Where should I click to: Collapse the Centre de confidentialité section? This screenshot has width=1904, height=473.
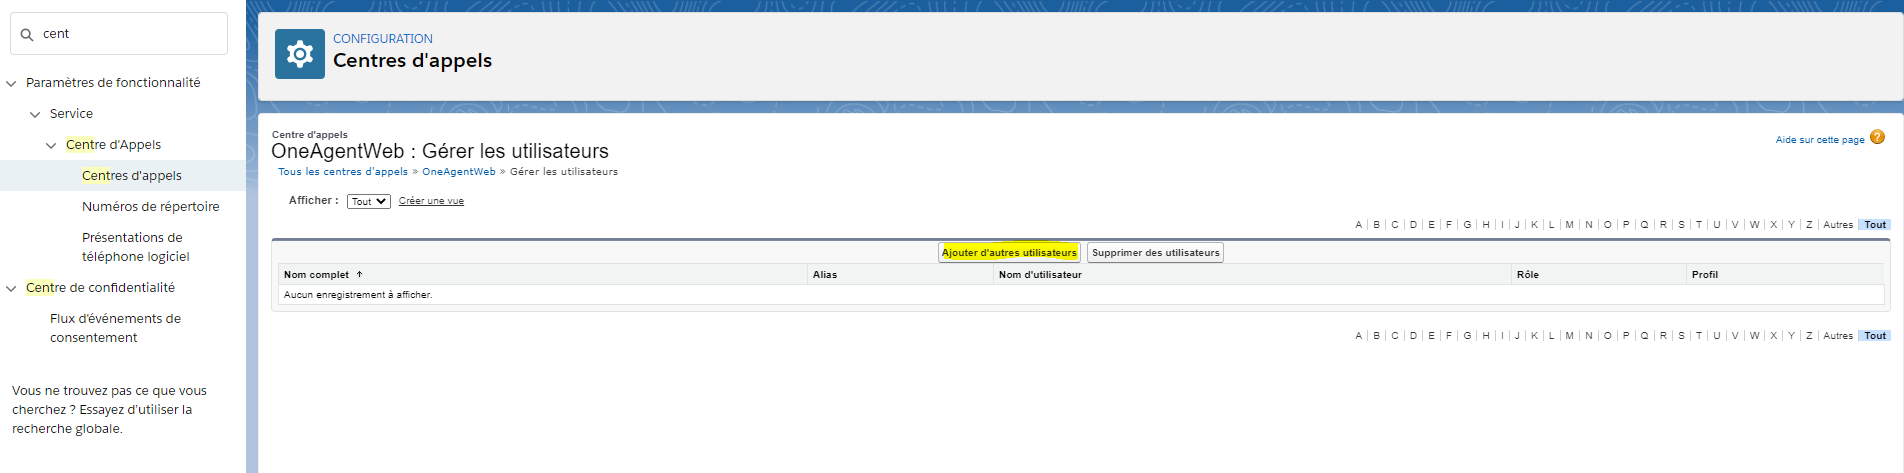[12, 288]
